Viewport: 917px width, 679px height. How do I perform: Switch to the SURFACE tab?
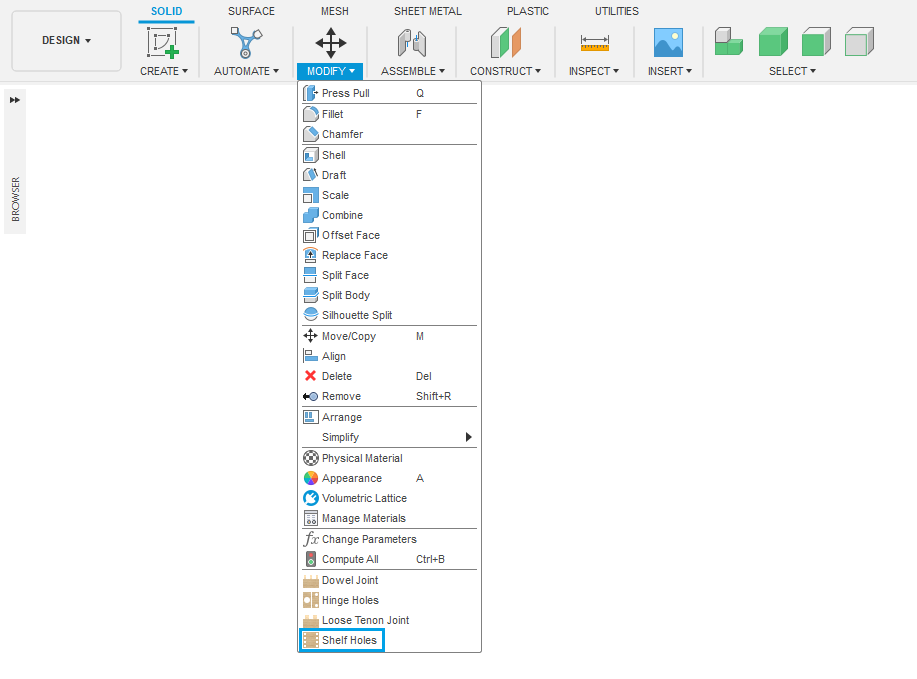(x=251, y=11)
